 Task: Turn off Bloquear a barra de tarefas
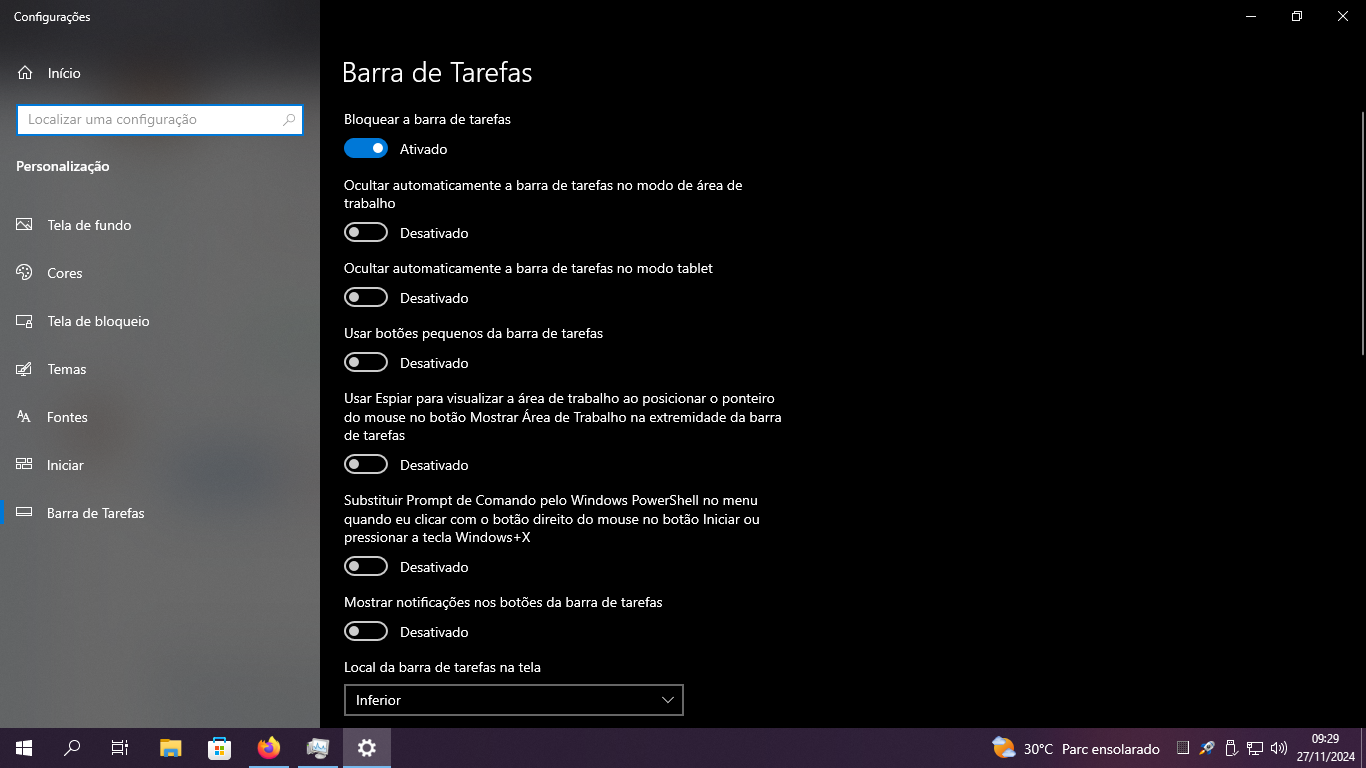(x=366, y=148)
